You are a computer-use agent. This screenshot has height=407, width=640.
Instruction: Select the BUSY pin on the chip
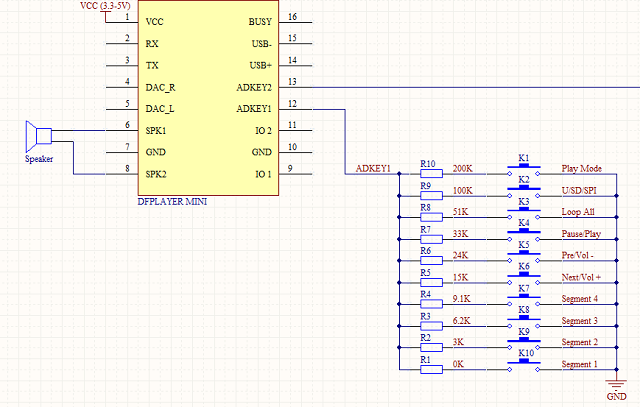tap(258, 21)
